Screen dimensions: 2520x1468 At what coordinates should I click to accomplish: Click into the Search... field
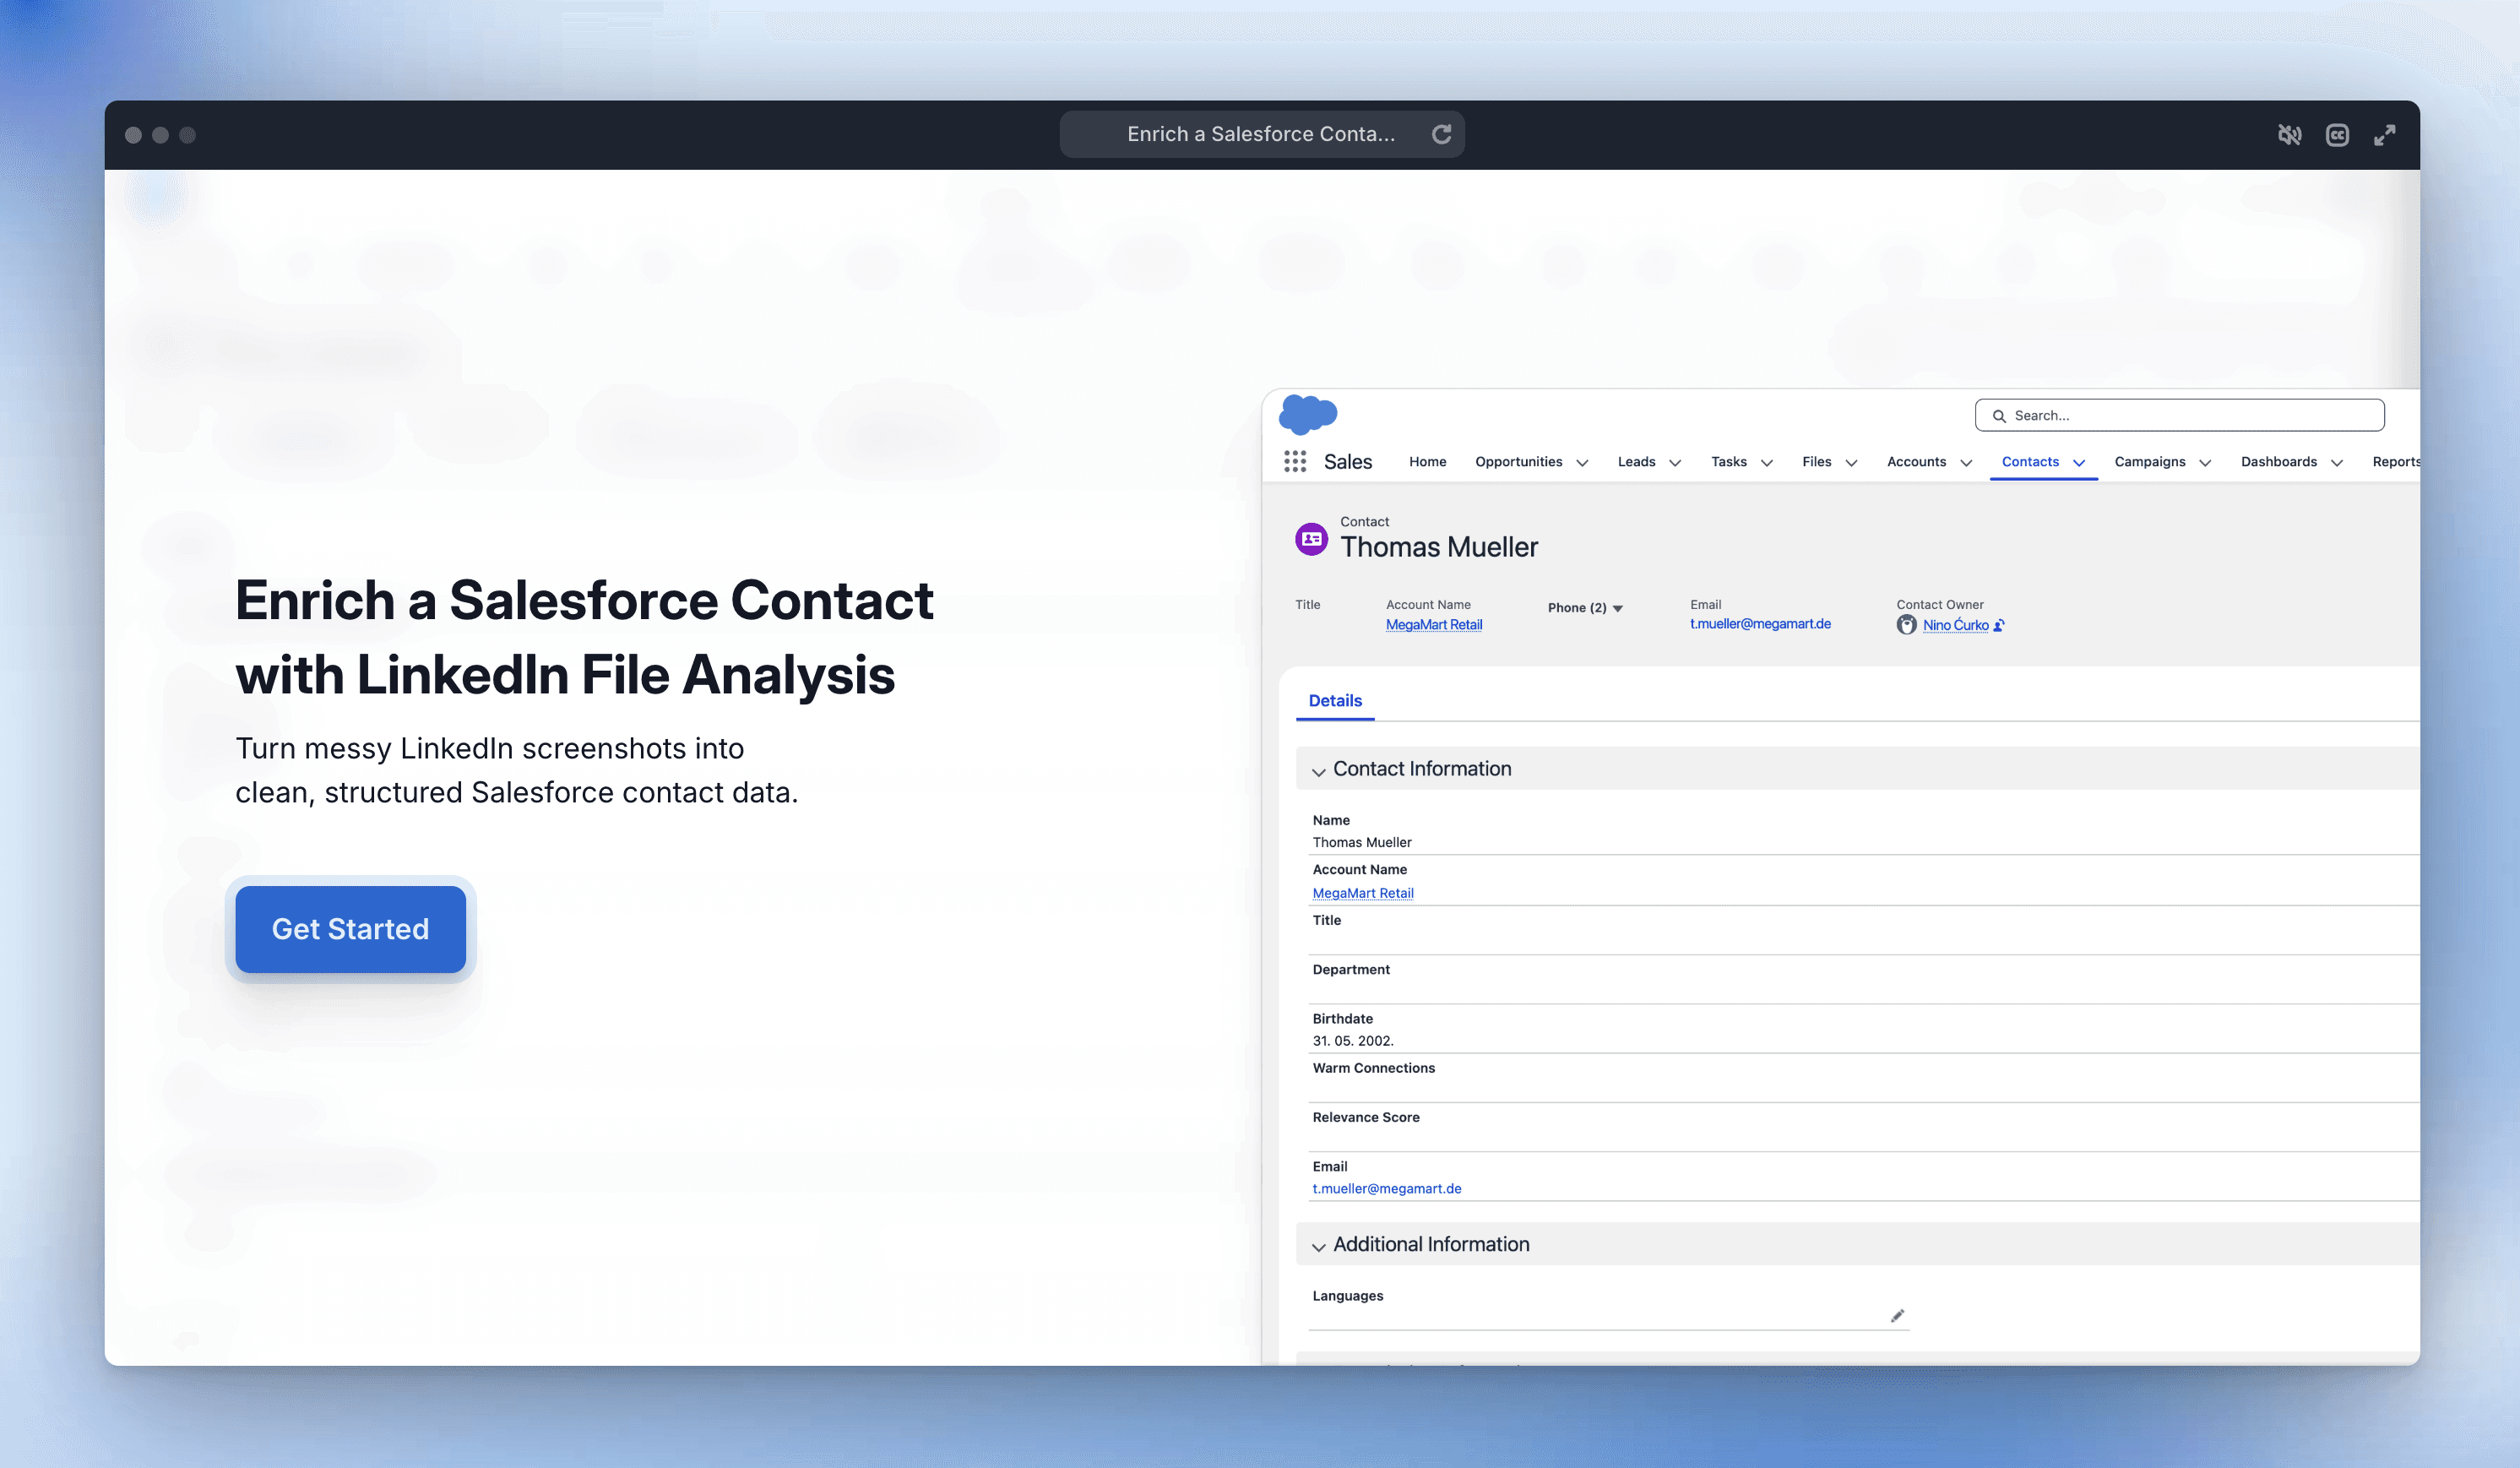2190,415
